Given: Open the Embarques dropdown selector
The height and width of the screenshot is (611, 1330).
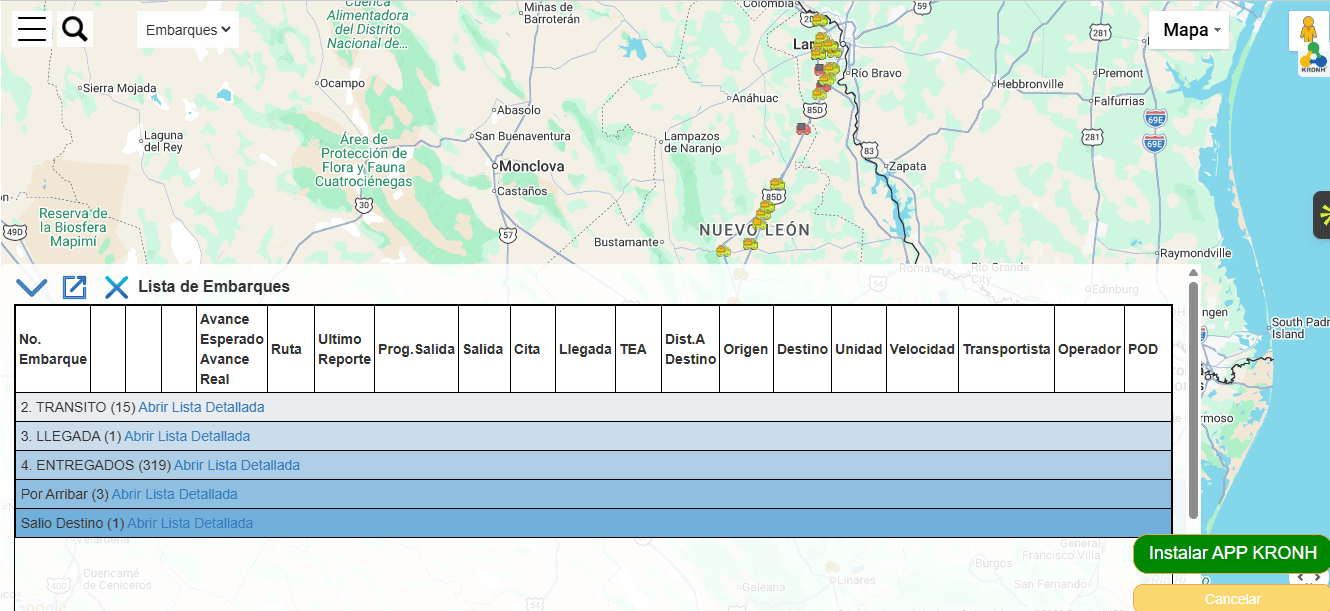Looking at the screenshot, I should coord(188,30).
